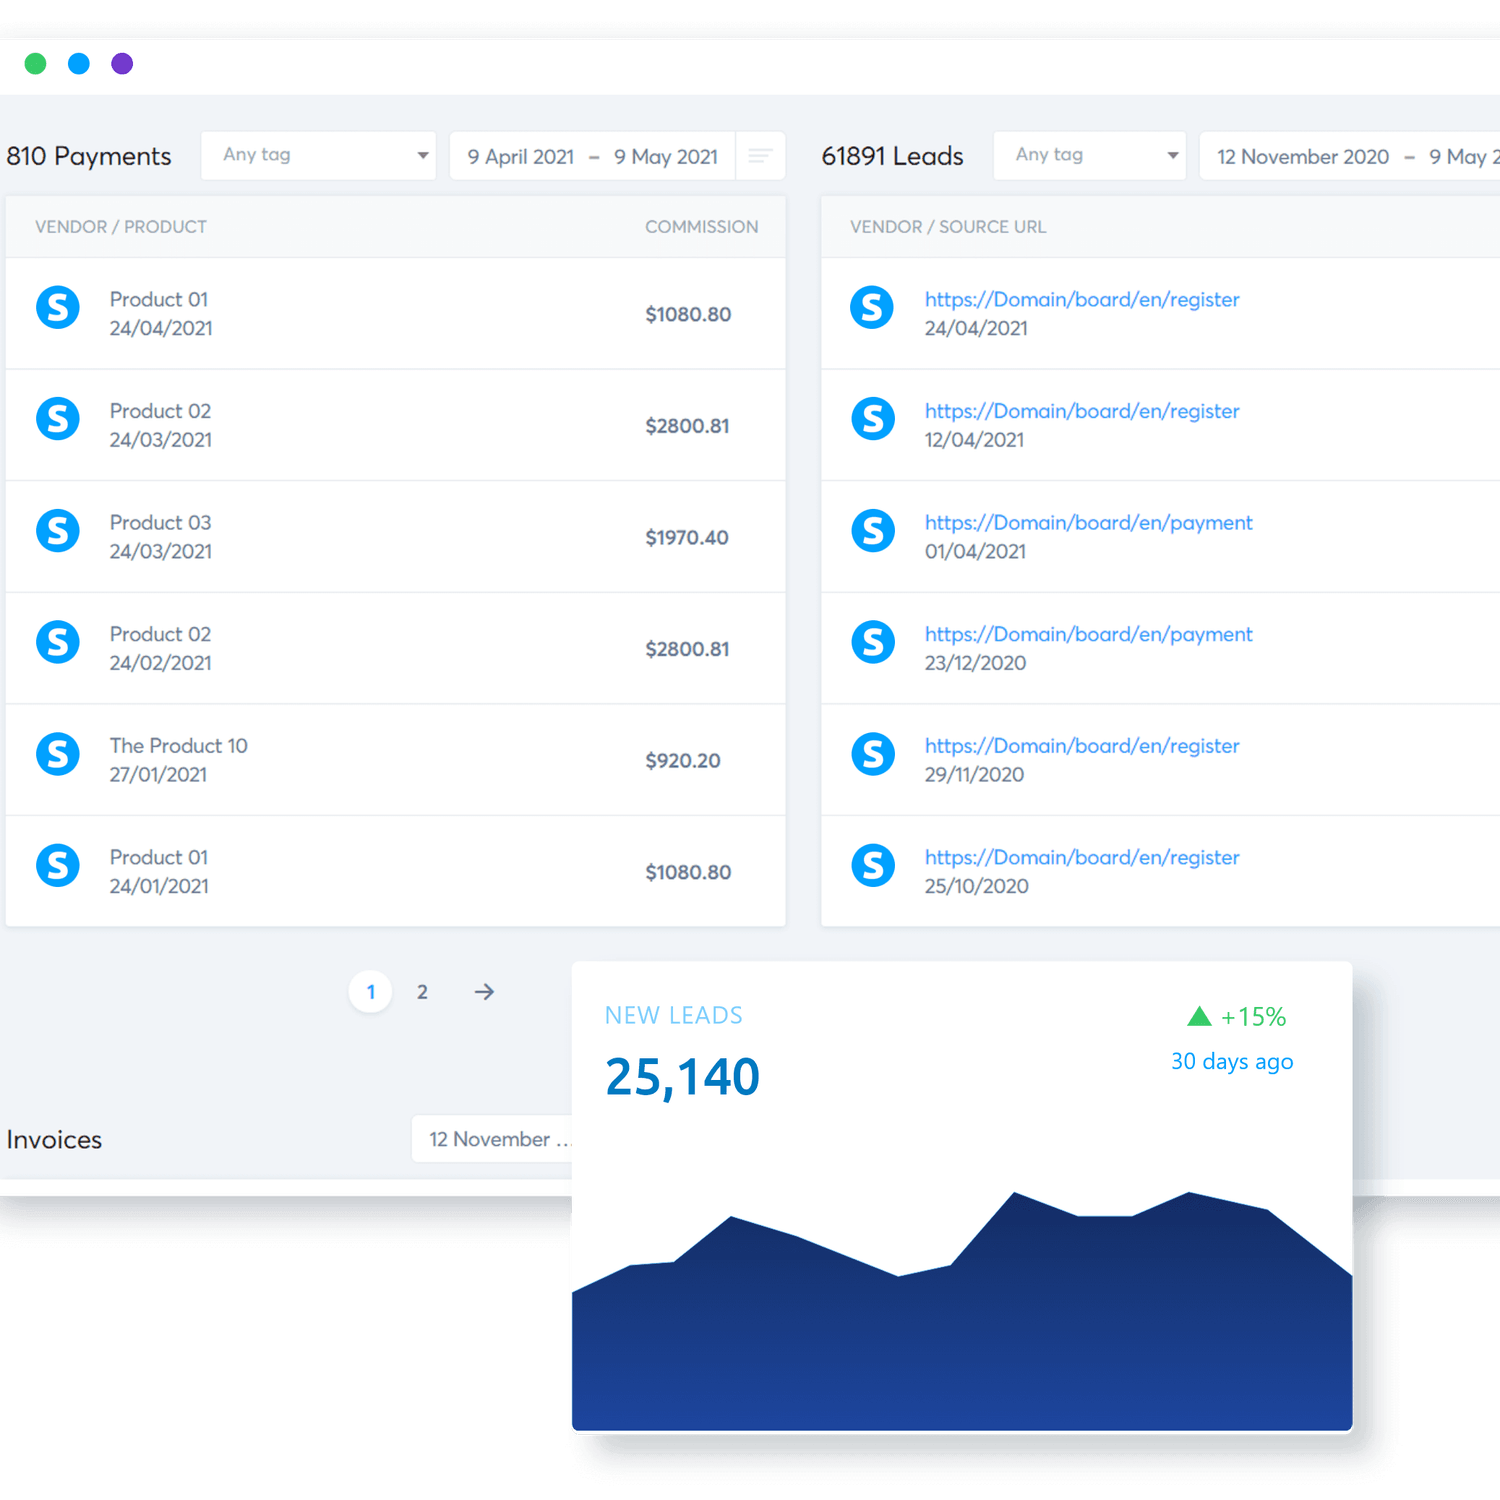The width and height of the screenshot is (1500, 1500).
Task: Open the Payments 'Any tag' dropdown
Action: click(x=318, y=156)
